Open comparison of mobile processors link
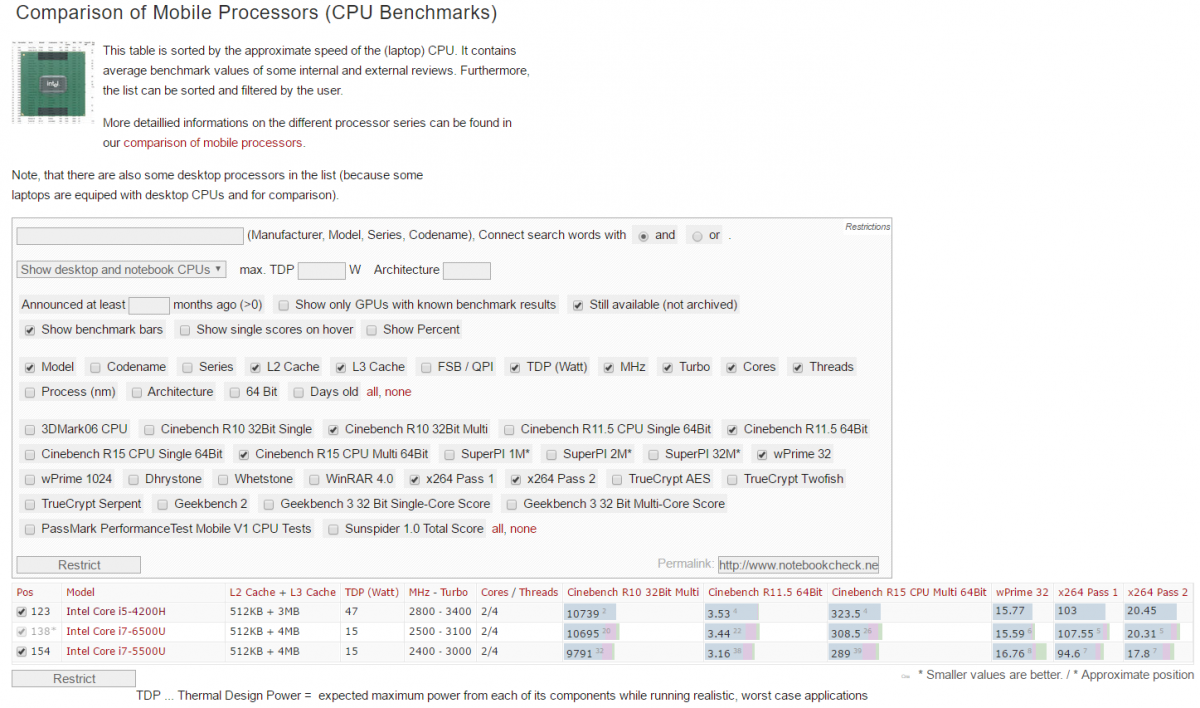The image size is (1200, 708). [213, 143]
